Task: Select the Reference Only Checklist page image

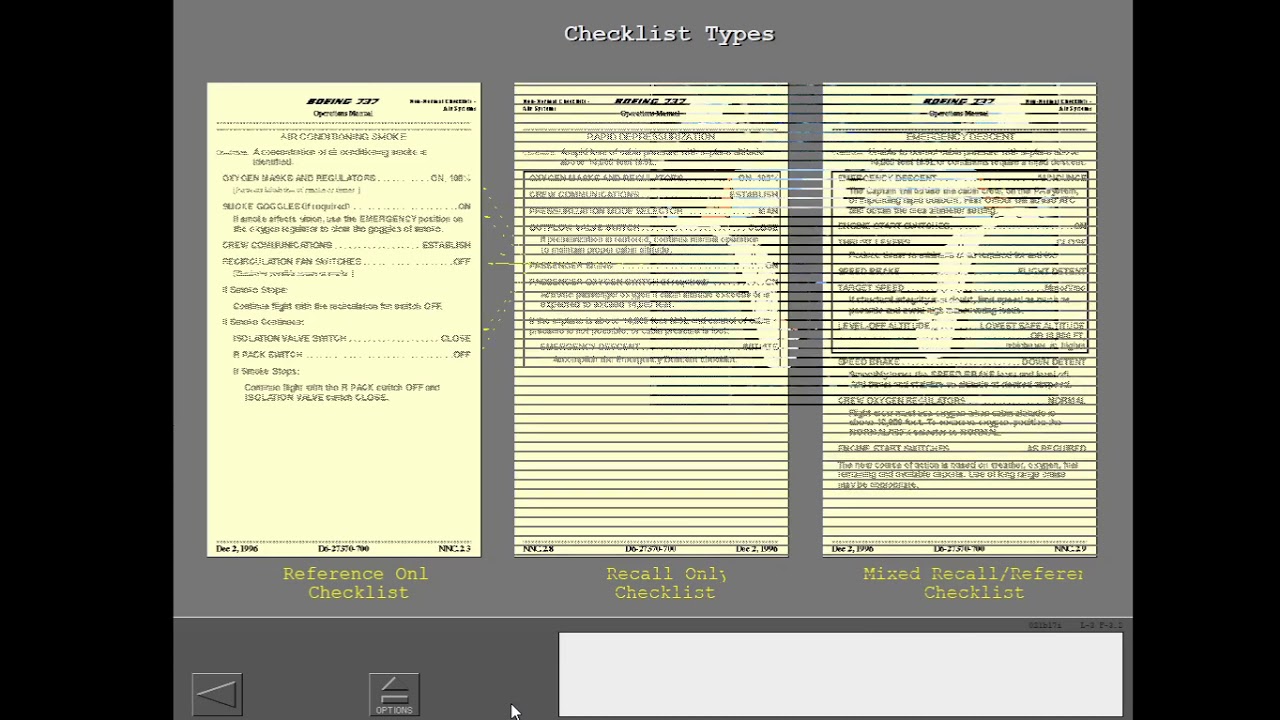Action: click(x=344, y=320)
